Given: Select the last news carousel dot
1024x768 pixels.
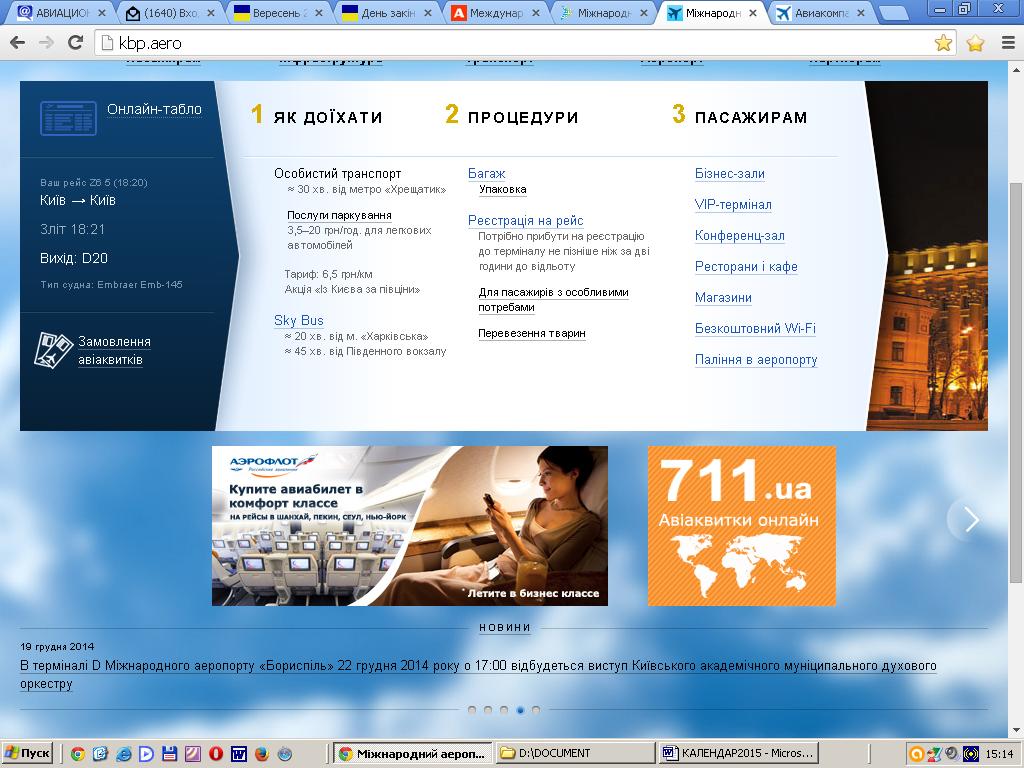Looking at the screenshot, I should point(536,710).
